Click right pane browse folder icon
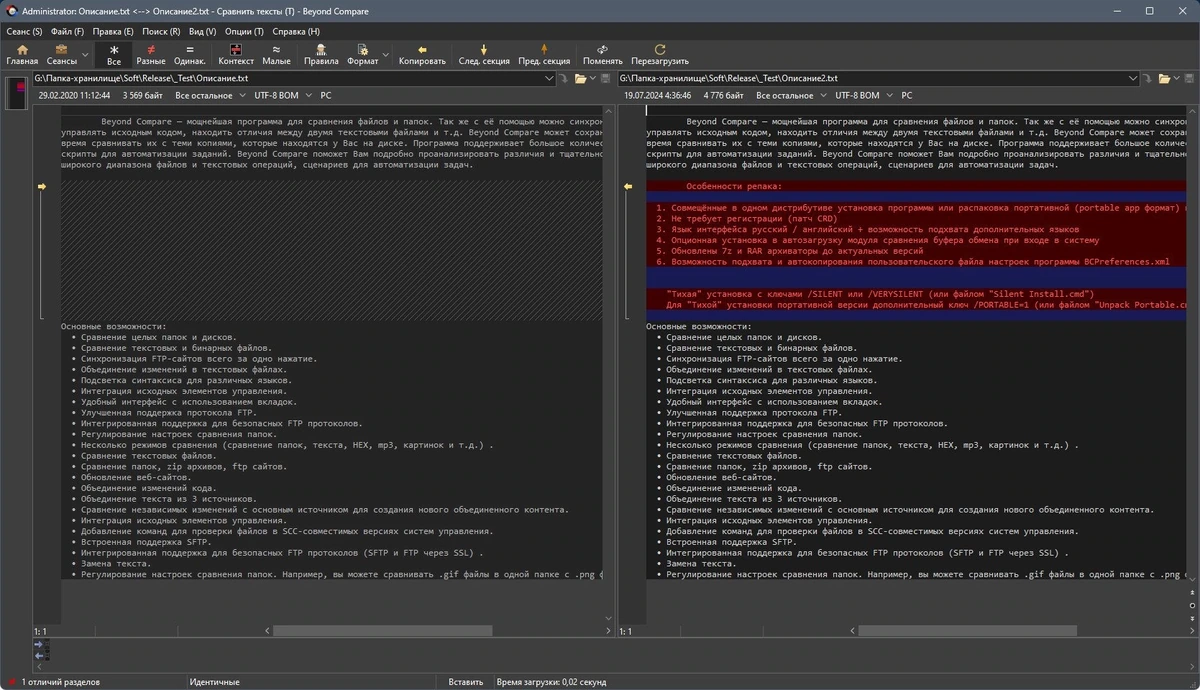 coord(1164,78)
